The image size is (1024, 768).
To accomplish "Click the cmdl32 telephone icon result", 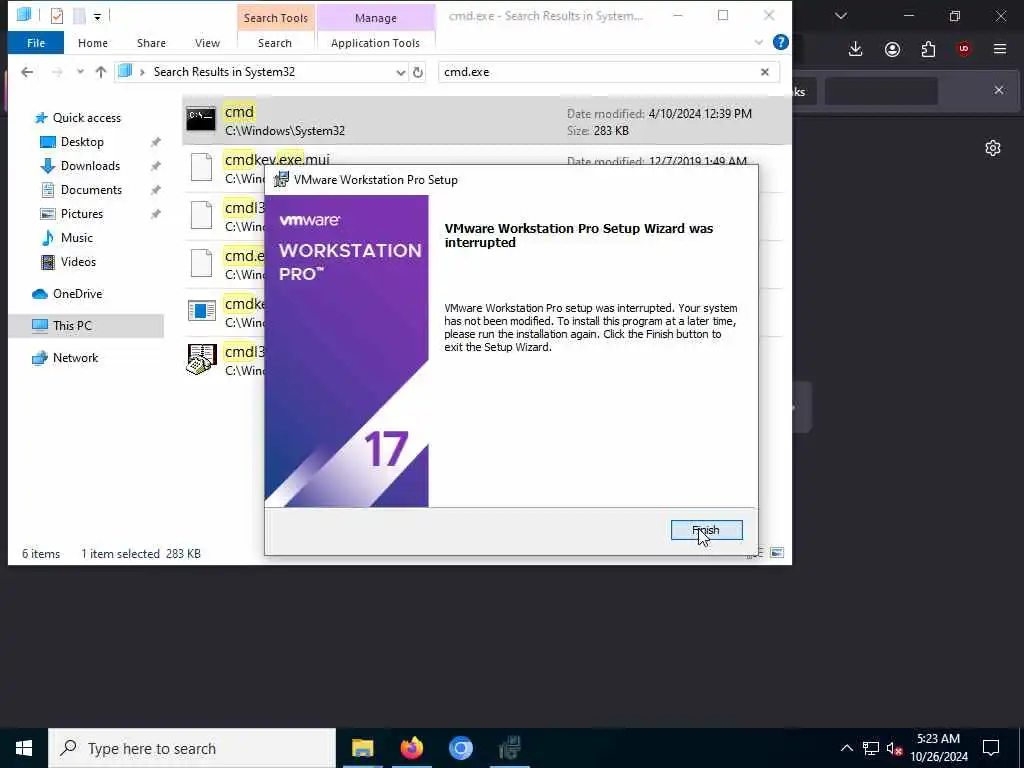I will point(201,359).
